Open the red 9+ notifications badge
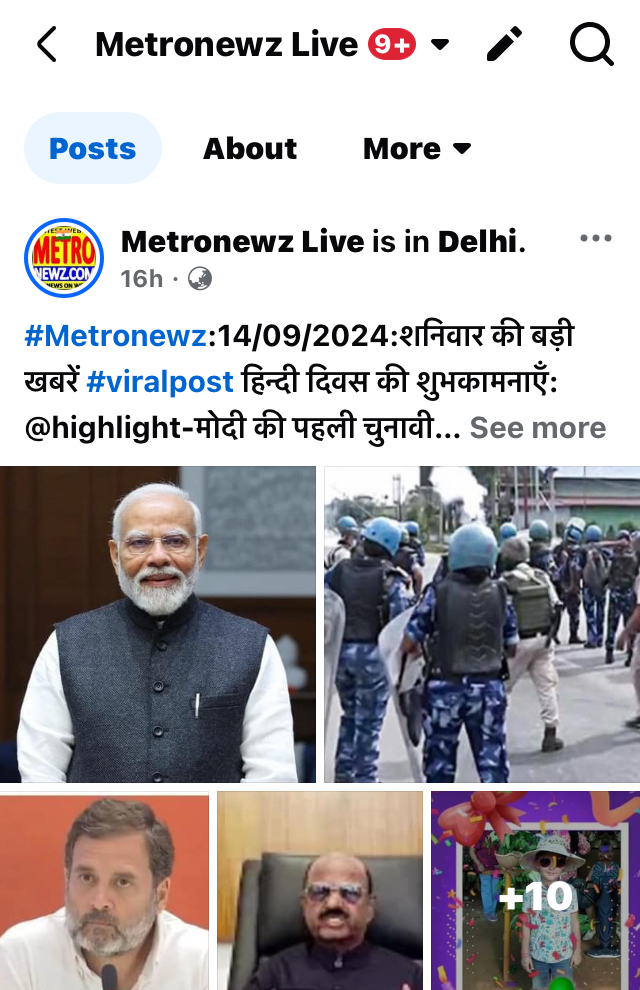Screen dimensions: 640x990 point(392,44)
